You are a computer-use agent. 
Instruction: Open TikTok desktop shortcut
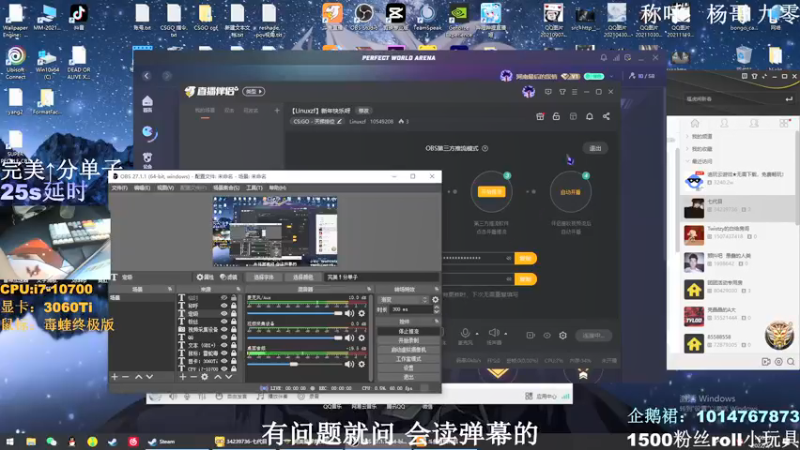pos(78,18)
